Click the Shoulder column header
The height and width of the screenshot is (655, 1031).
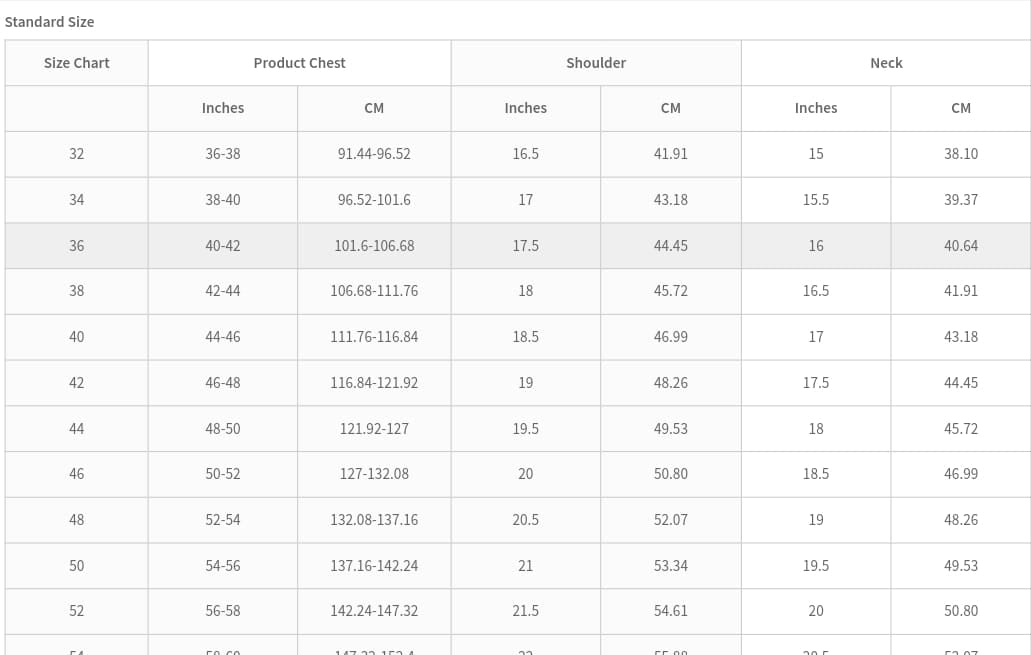[x=596, y=63]
